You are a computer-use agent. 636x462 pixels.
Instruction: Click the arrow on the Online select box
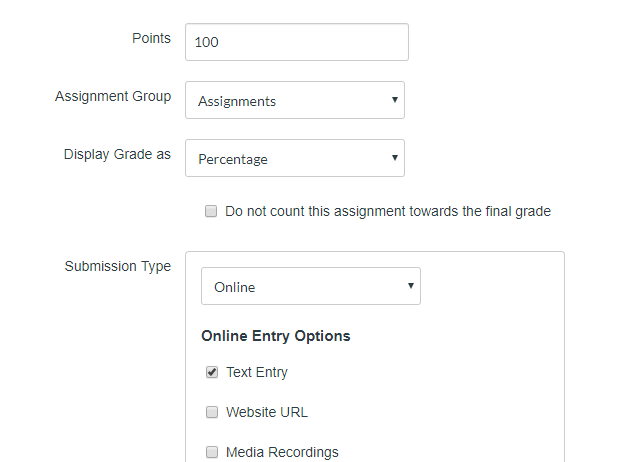[411, 287]
